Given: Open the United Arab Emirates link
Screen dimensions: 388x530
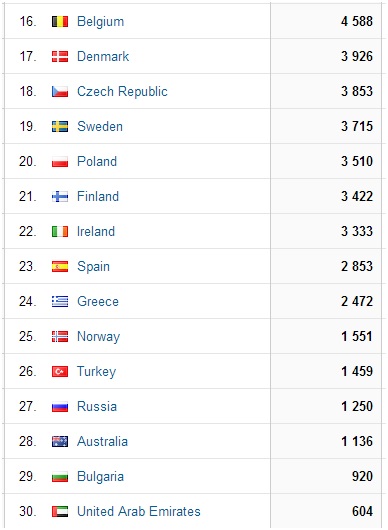Looking at the screenshot, I should click(139, 511).
